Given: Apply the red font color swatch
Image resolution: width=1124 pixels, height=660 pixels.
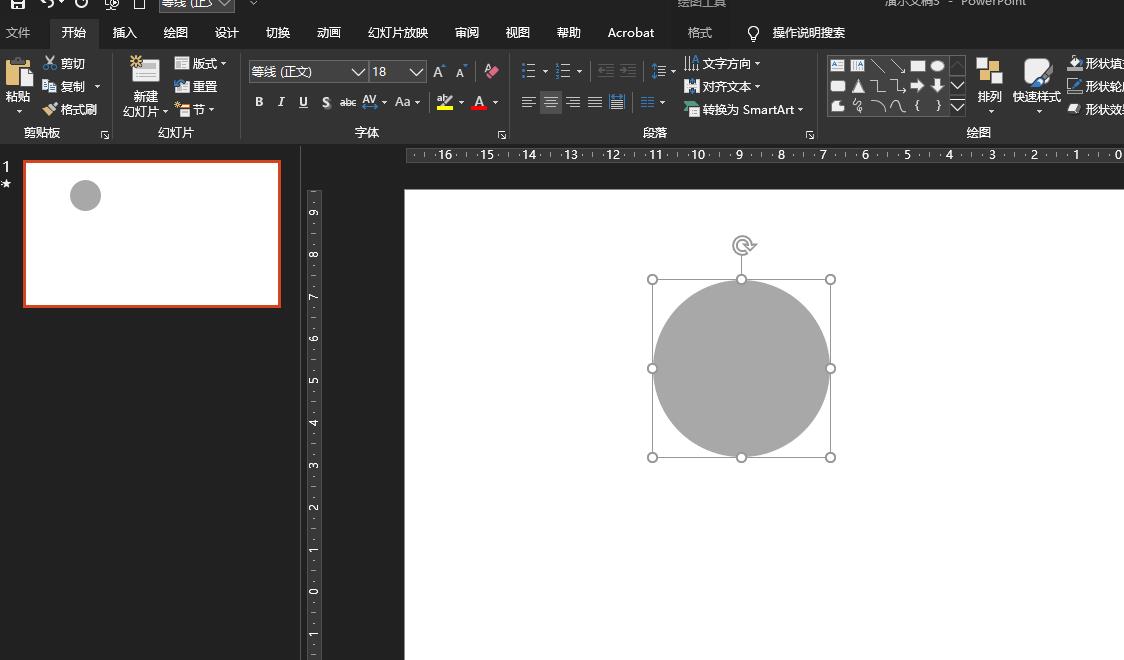Looking at the screenshot, I should tap(479, 102).
